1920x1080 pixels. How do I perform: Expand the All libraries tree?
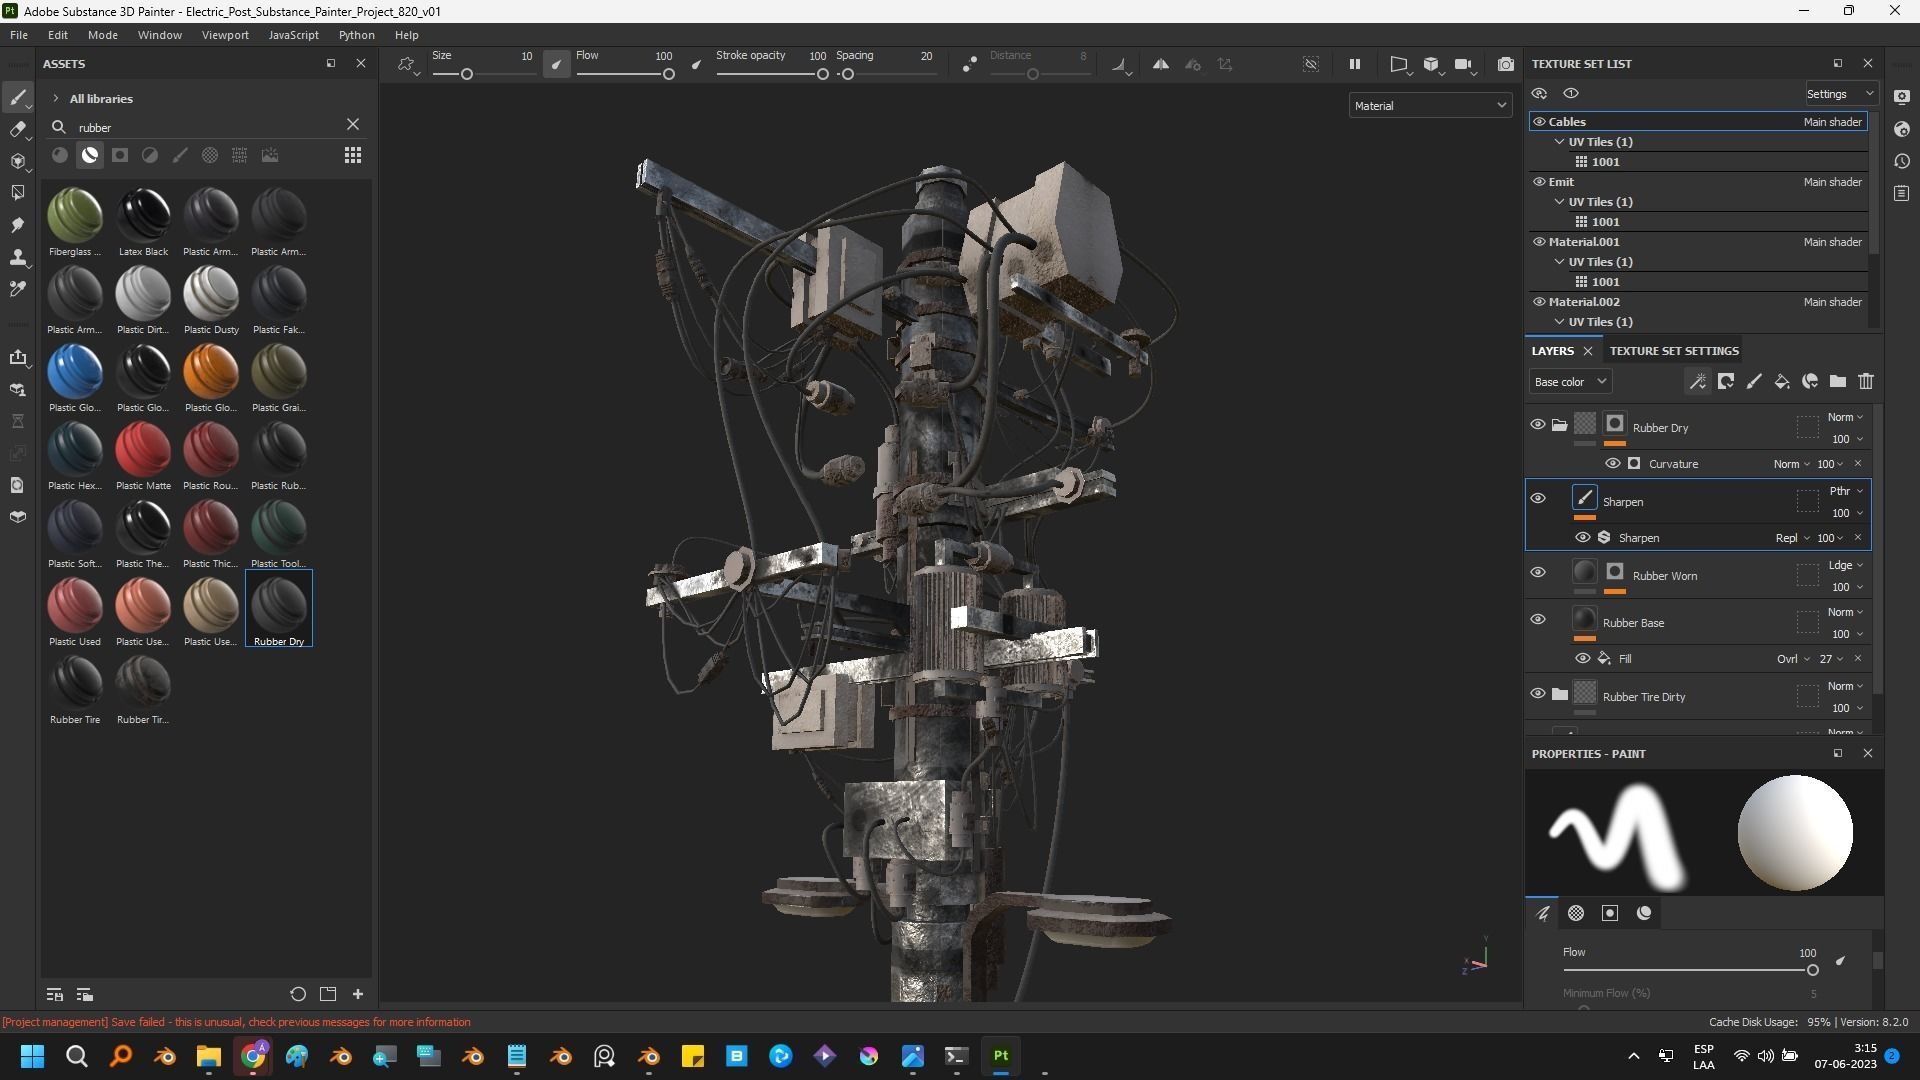coord(56,99)
